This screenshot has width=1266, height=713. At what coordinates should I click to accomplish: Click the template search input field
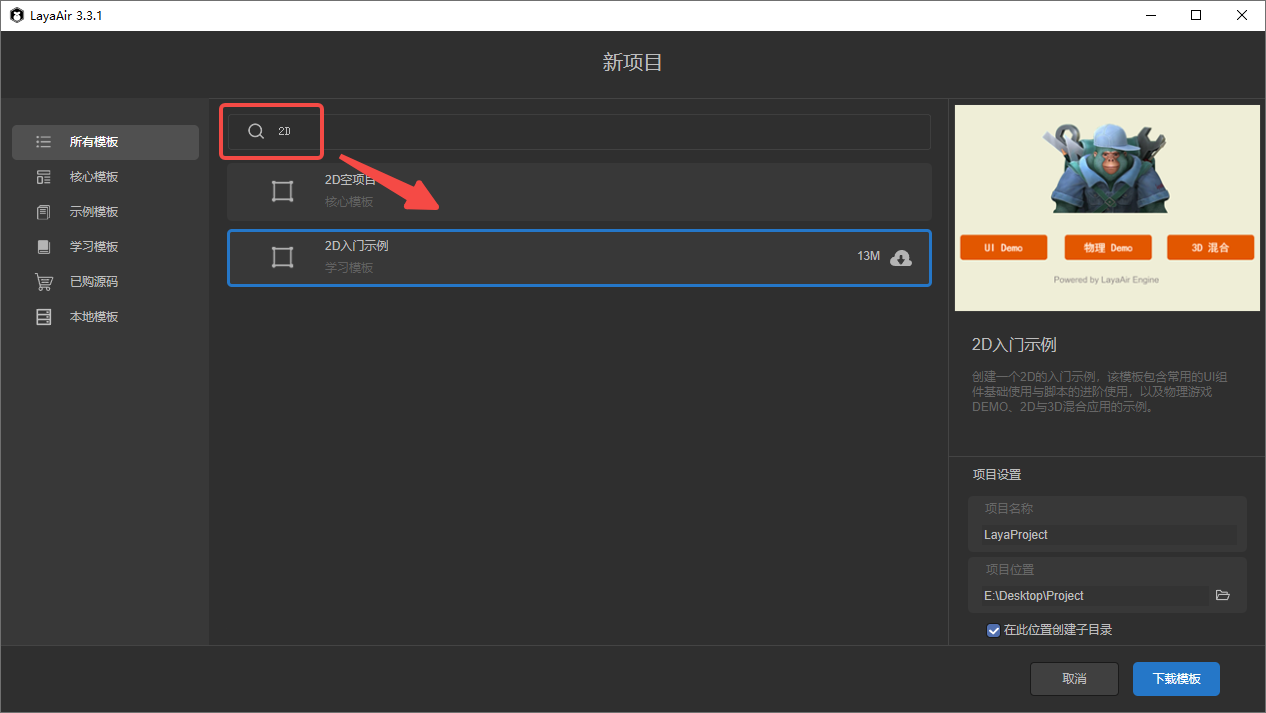coord(600,132)
